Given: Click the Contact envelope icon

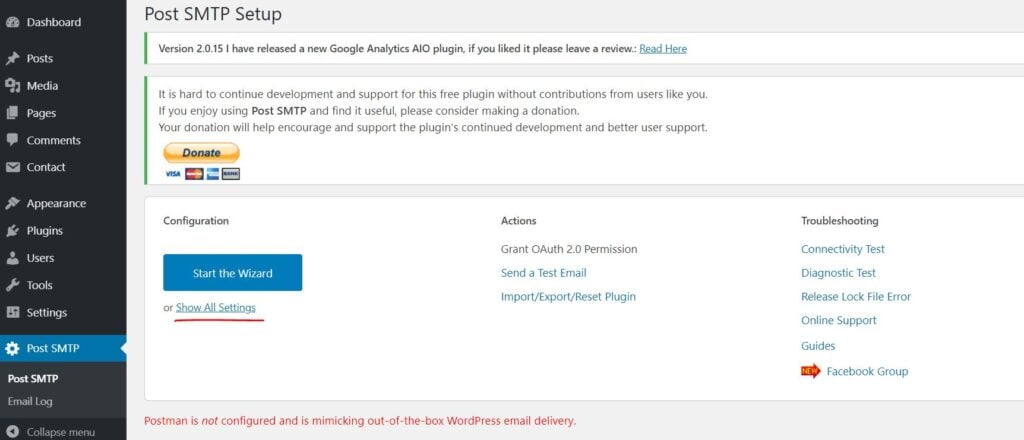Looking at the screenshot, I should [x=12, y=167].
